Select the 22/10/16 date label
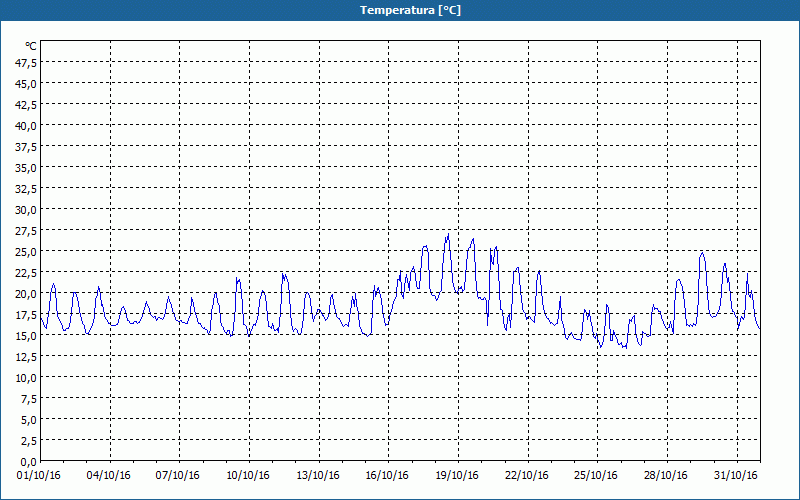 pyautogui.click(x=527, y=476)
